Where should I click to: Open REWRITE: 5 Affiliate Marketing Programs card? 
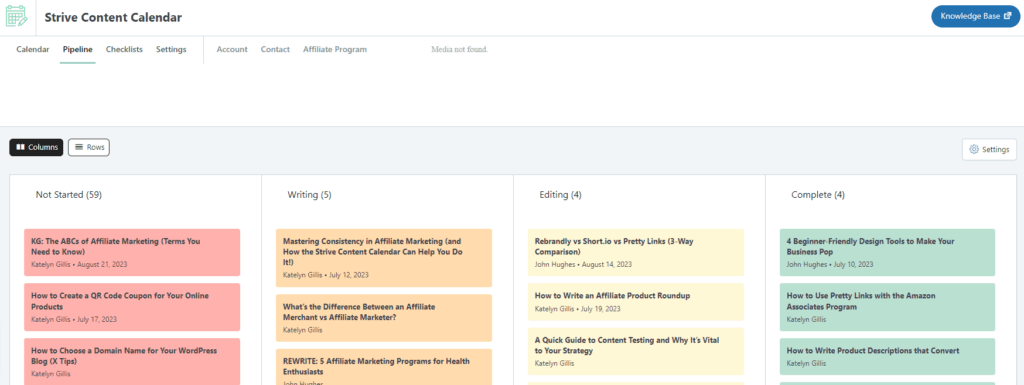[384, 367]
